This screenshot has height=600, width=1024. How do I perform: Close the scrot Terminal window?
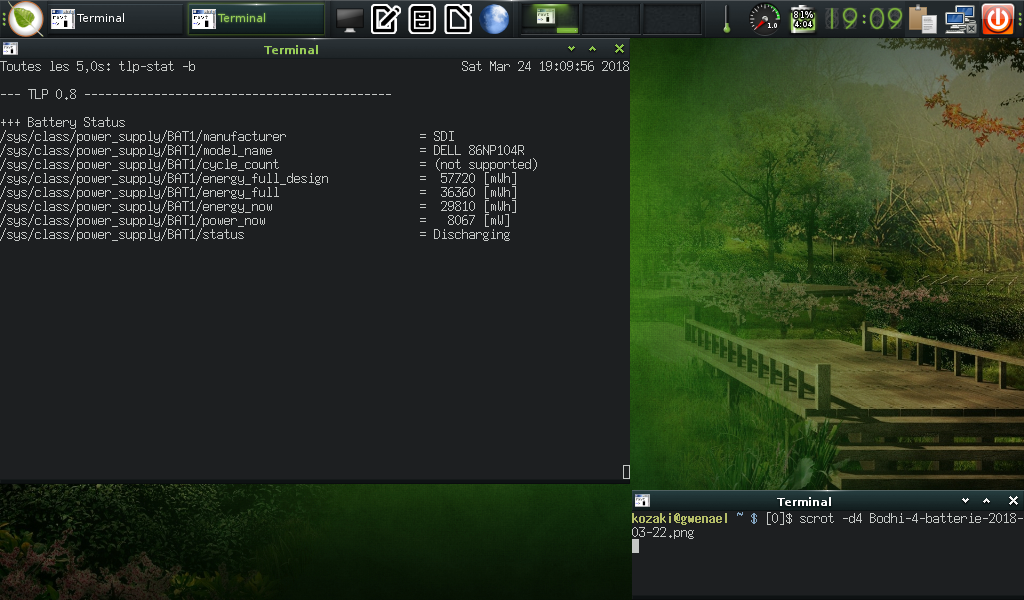point(1013,501)
